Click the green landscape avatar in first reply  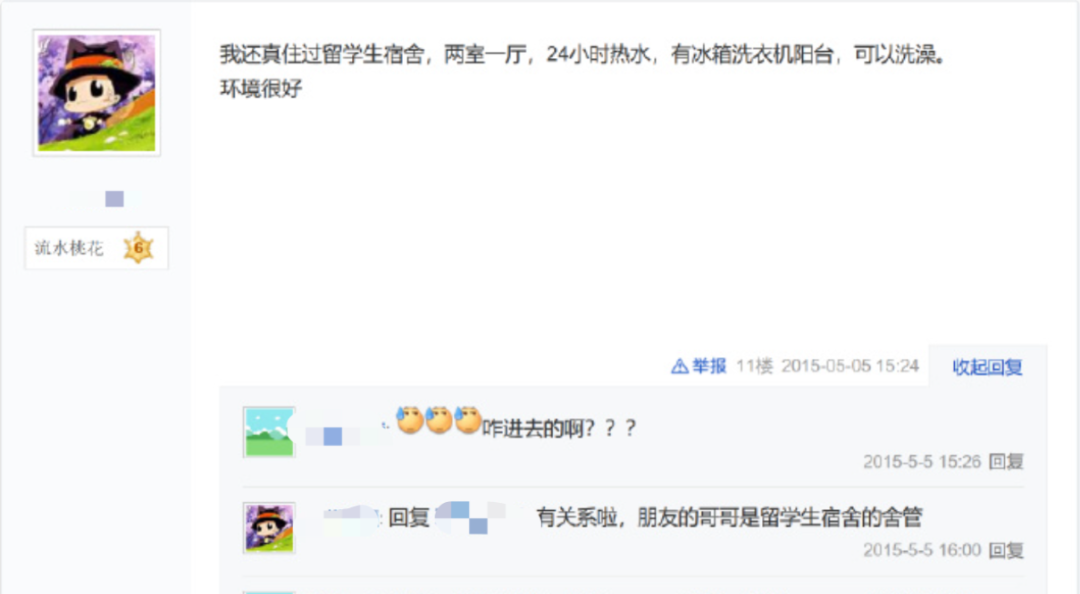pyautogui.click(x=269, y=432)
